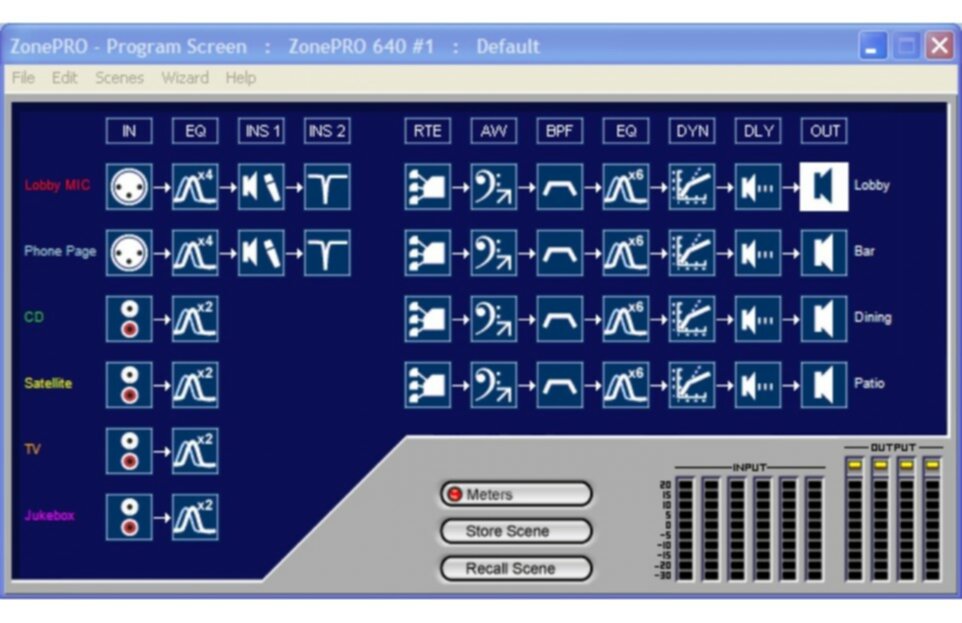Click the Phone Page 4-band EQ block
962x623 pixels.
point(195,252)
